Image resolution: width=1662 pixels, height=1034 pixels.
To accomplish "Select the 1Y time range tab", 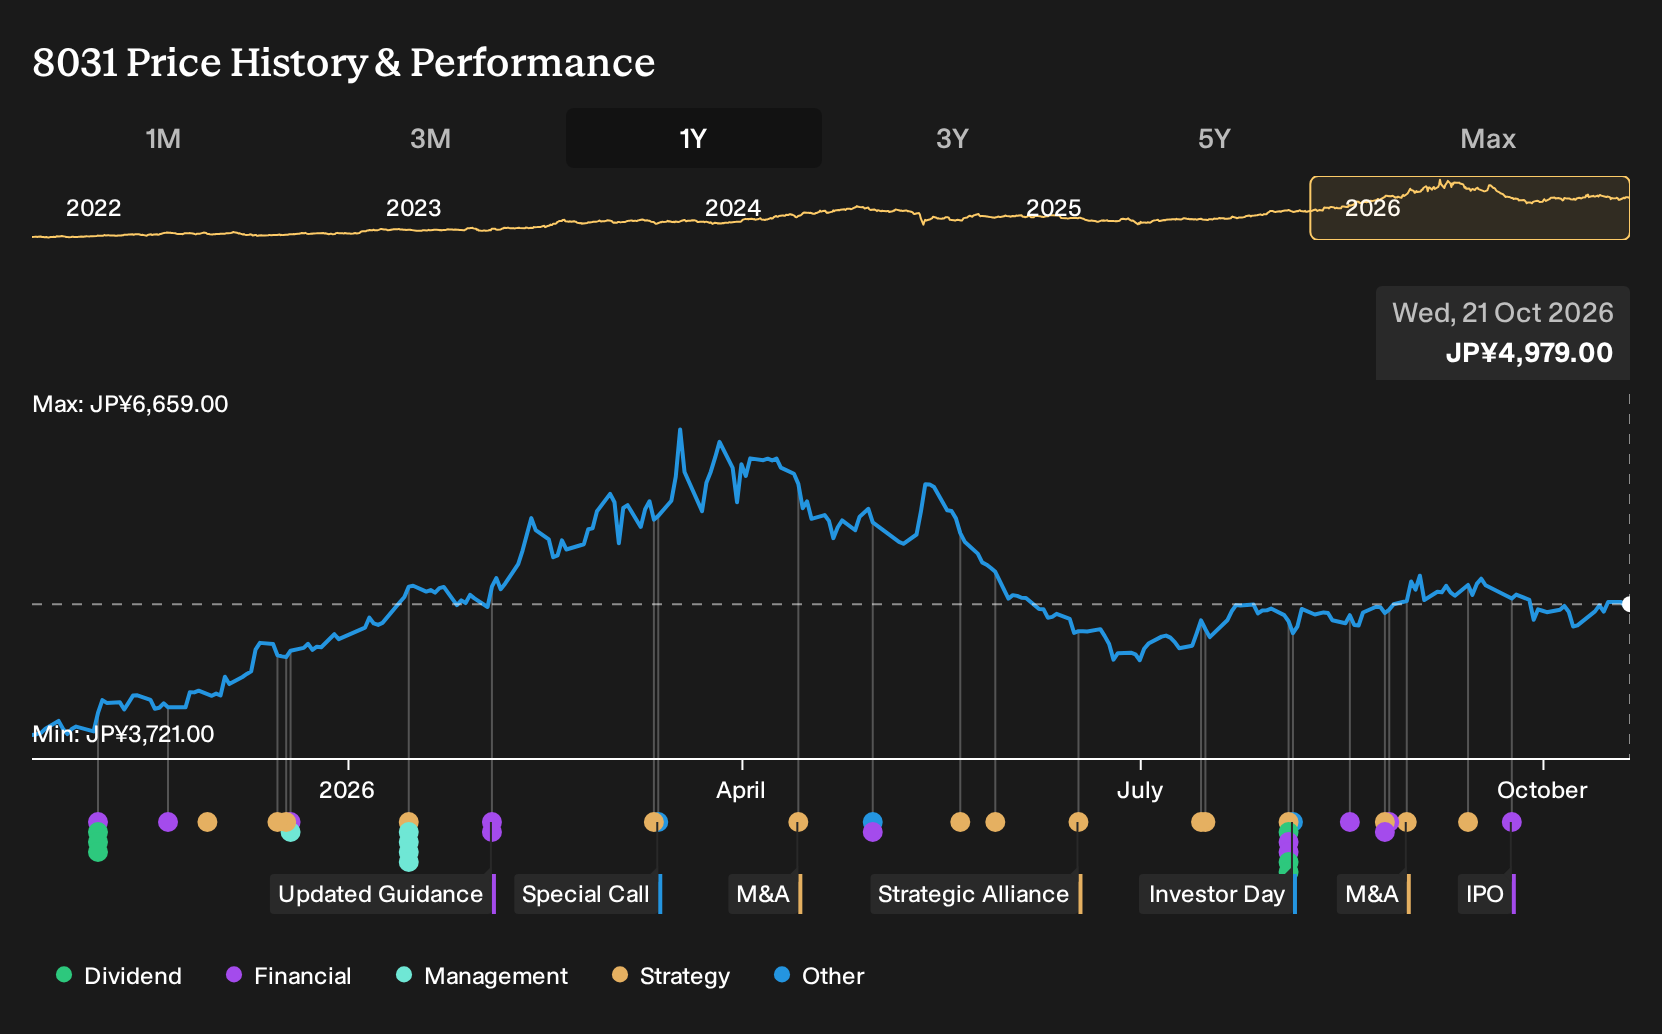I will point(694,138).
